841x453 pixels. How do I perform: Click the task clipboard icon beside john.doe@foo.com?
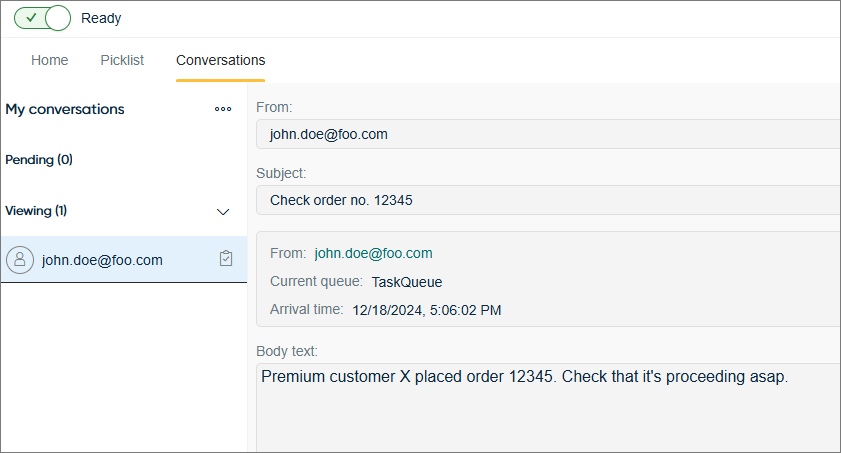[226, 258]
